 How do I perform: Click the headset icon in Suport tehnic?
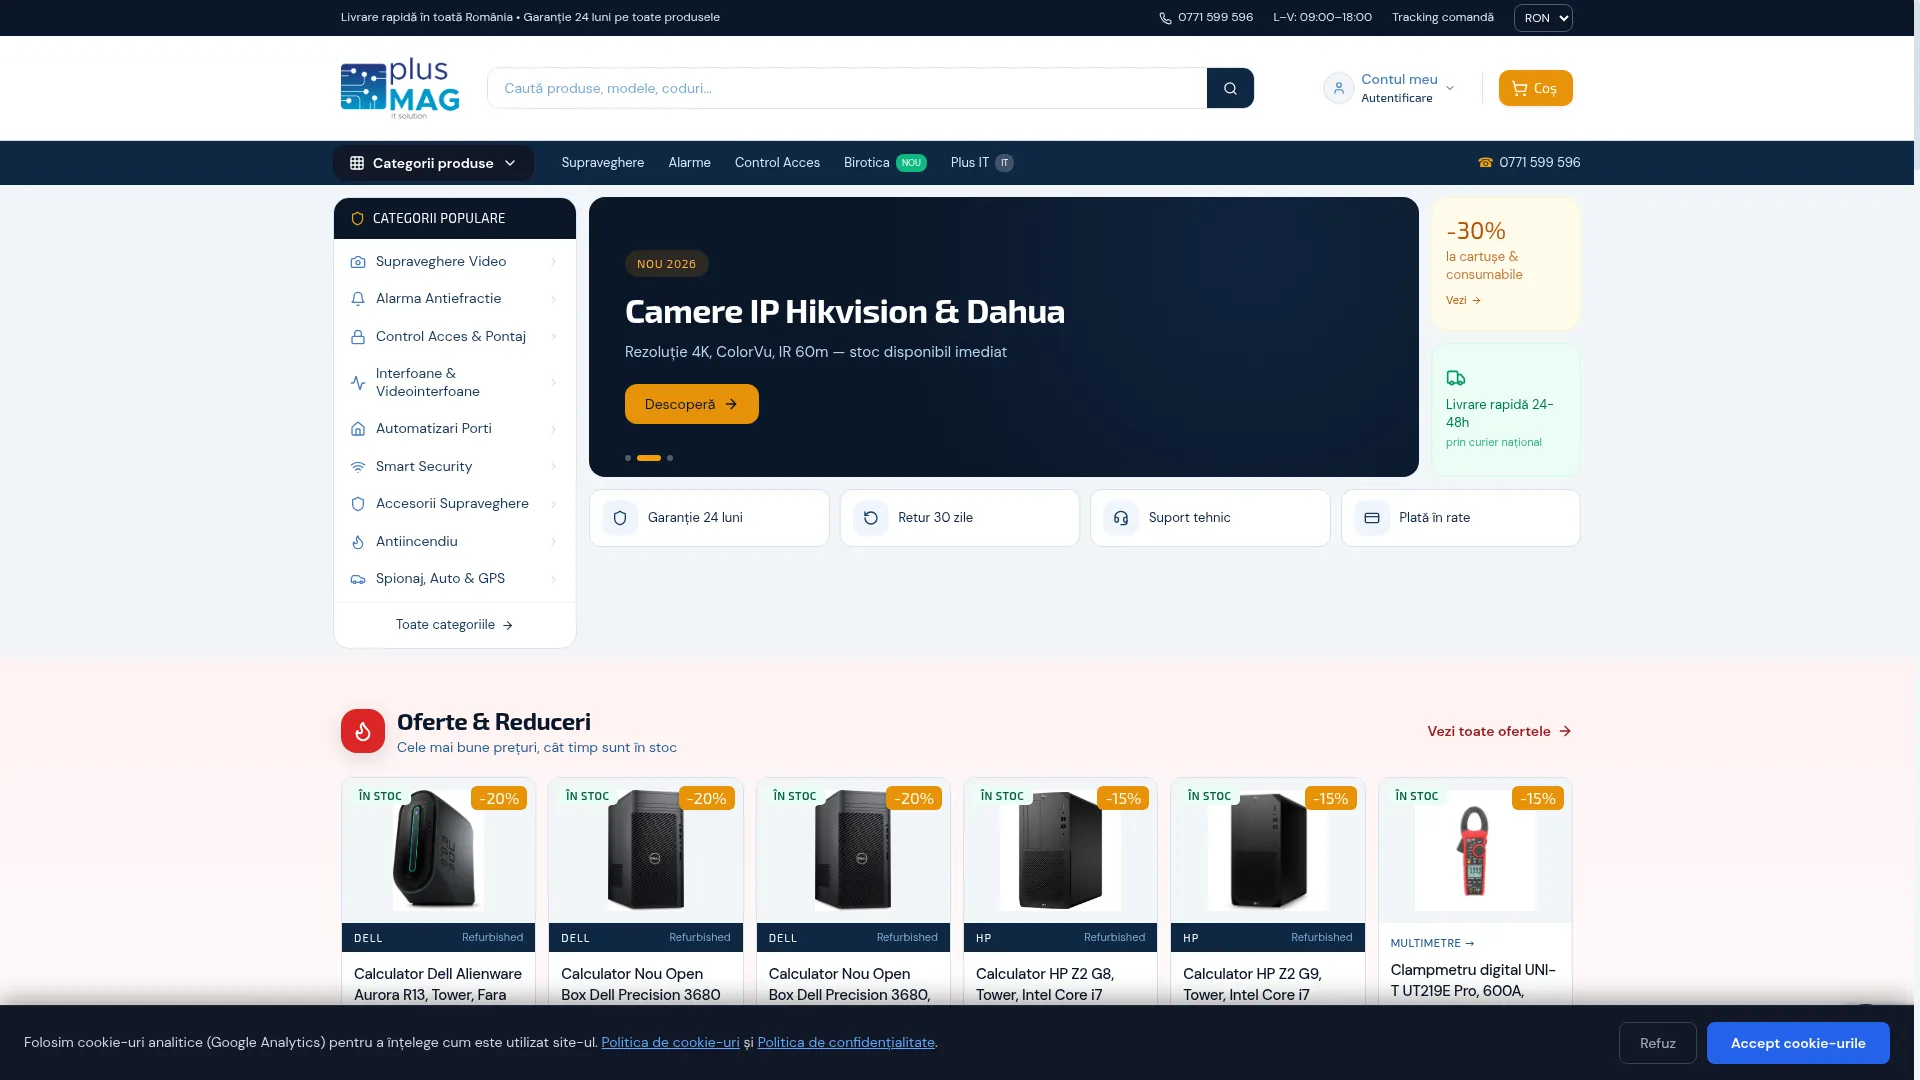click(x=1121, y=518)
